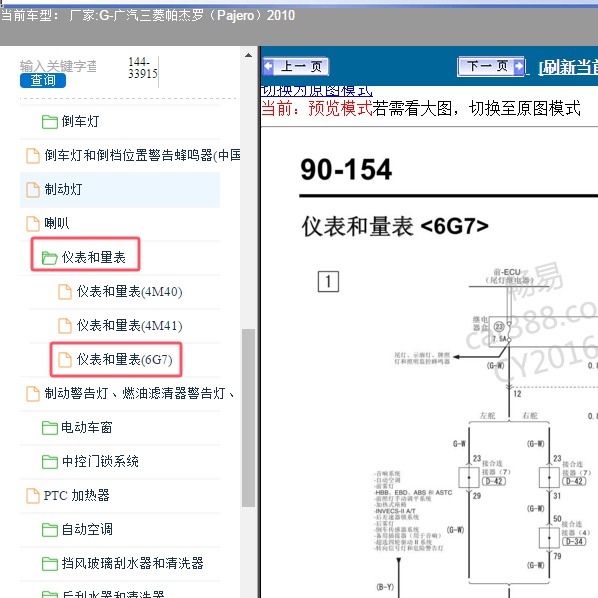Click the folder icon beside 中控门锁系统

(50, 462)
